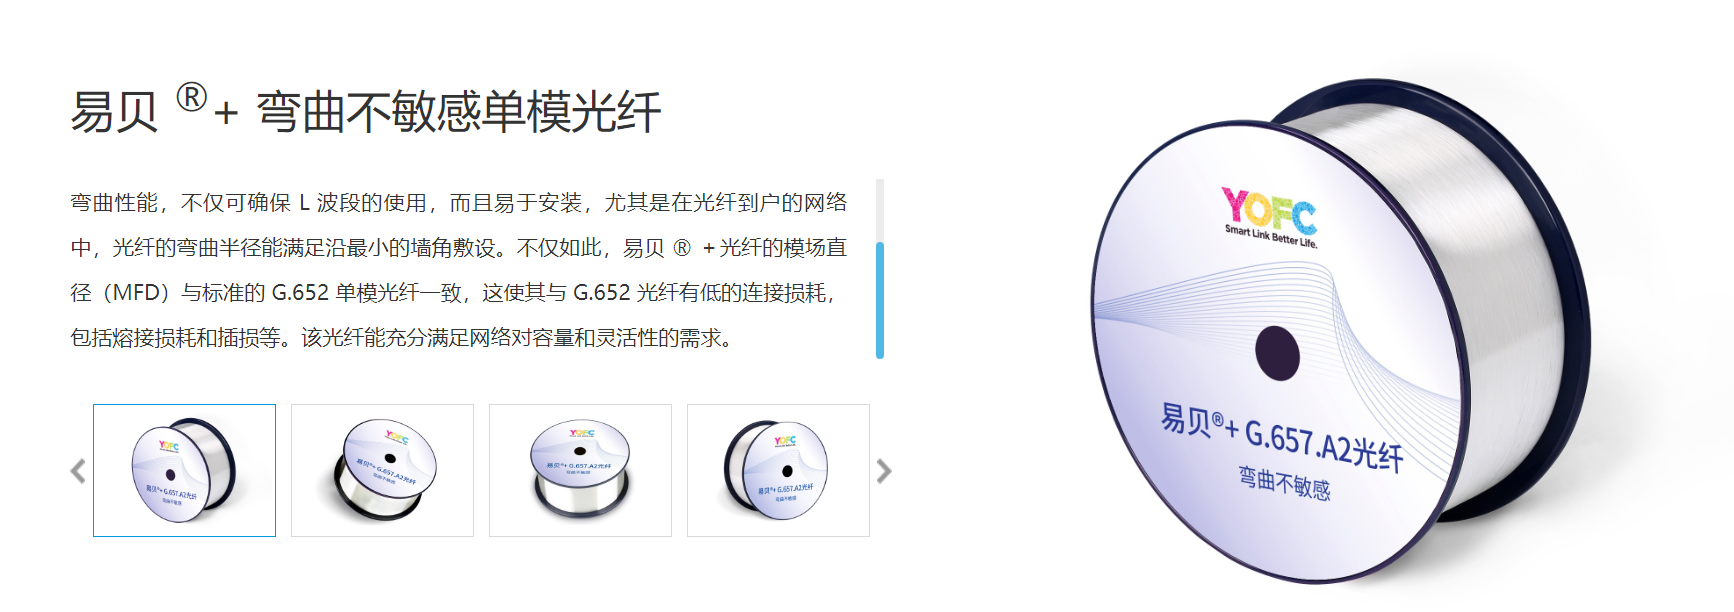Click the gray scrollbar track above the blue thumb
Screen dimensions: 1734x612
pyautogui.click(x=880, y=210)
